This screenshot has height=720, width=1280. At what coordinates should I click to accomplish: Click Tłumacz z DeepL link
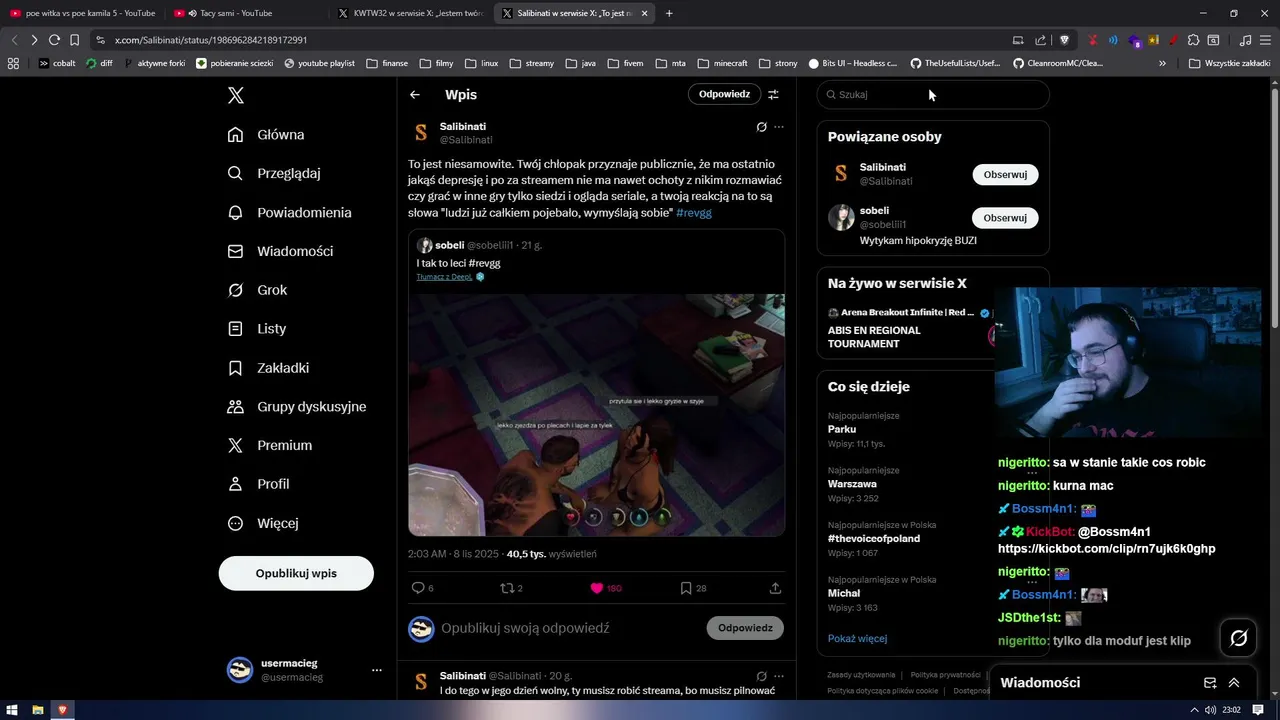pos(445,277)
